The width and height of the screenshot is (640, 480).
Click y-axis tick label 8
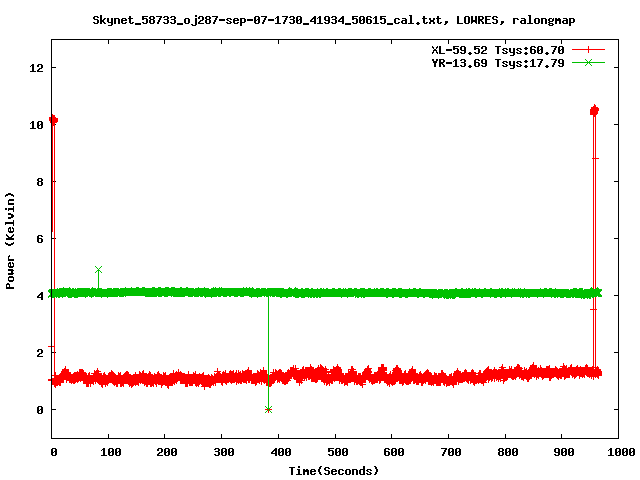[40, 182]
